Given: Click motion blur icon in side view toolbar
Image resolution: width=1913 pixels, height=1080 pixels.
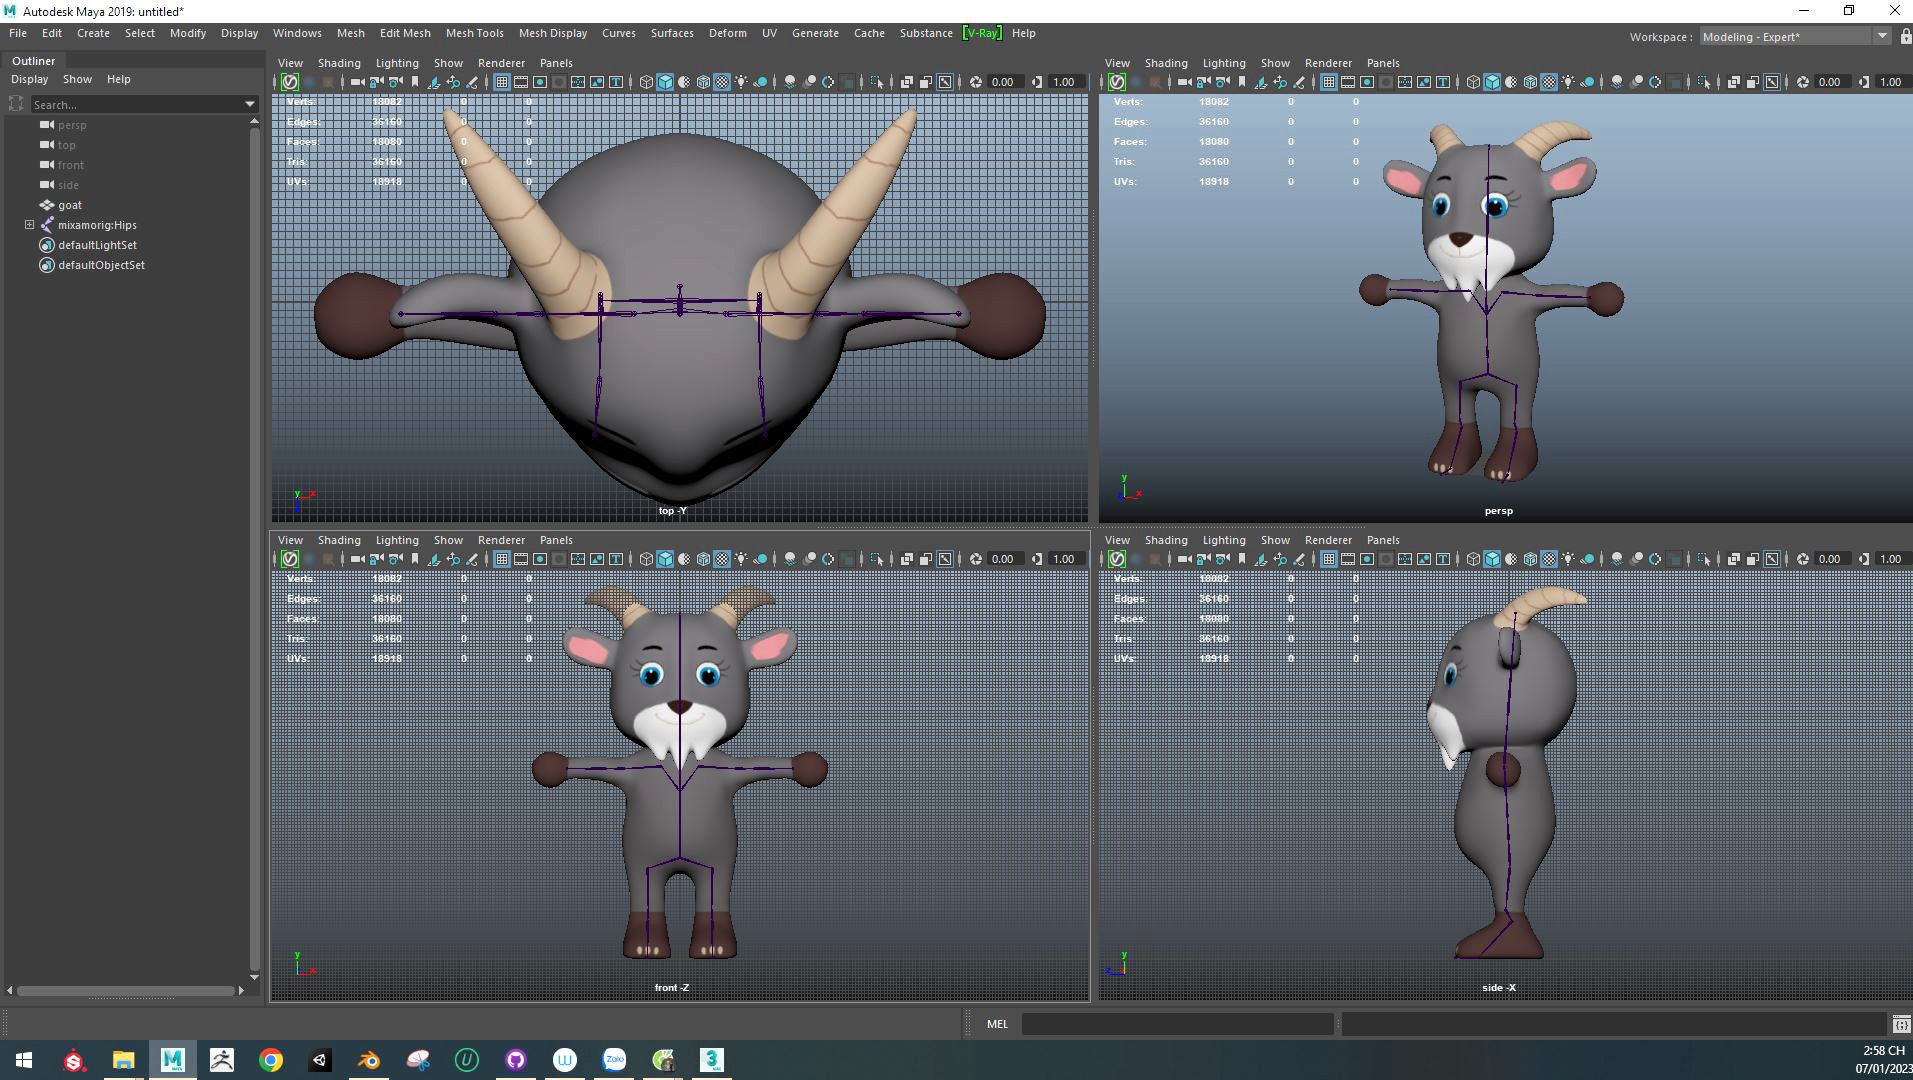Looking at the screenshot, I should (1636, 559).
